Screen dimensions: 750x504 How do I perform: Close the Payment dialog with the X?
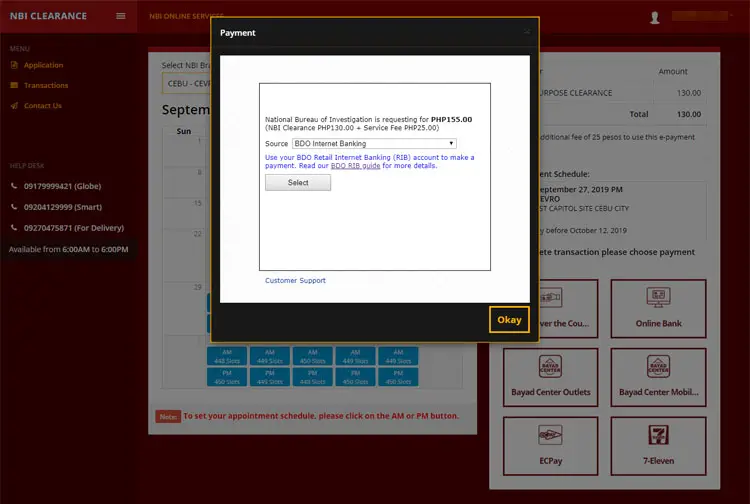coord(527,32)
